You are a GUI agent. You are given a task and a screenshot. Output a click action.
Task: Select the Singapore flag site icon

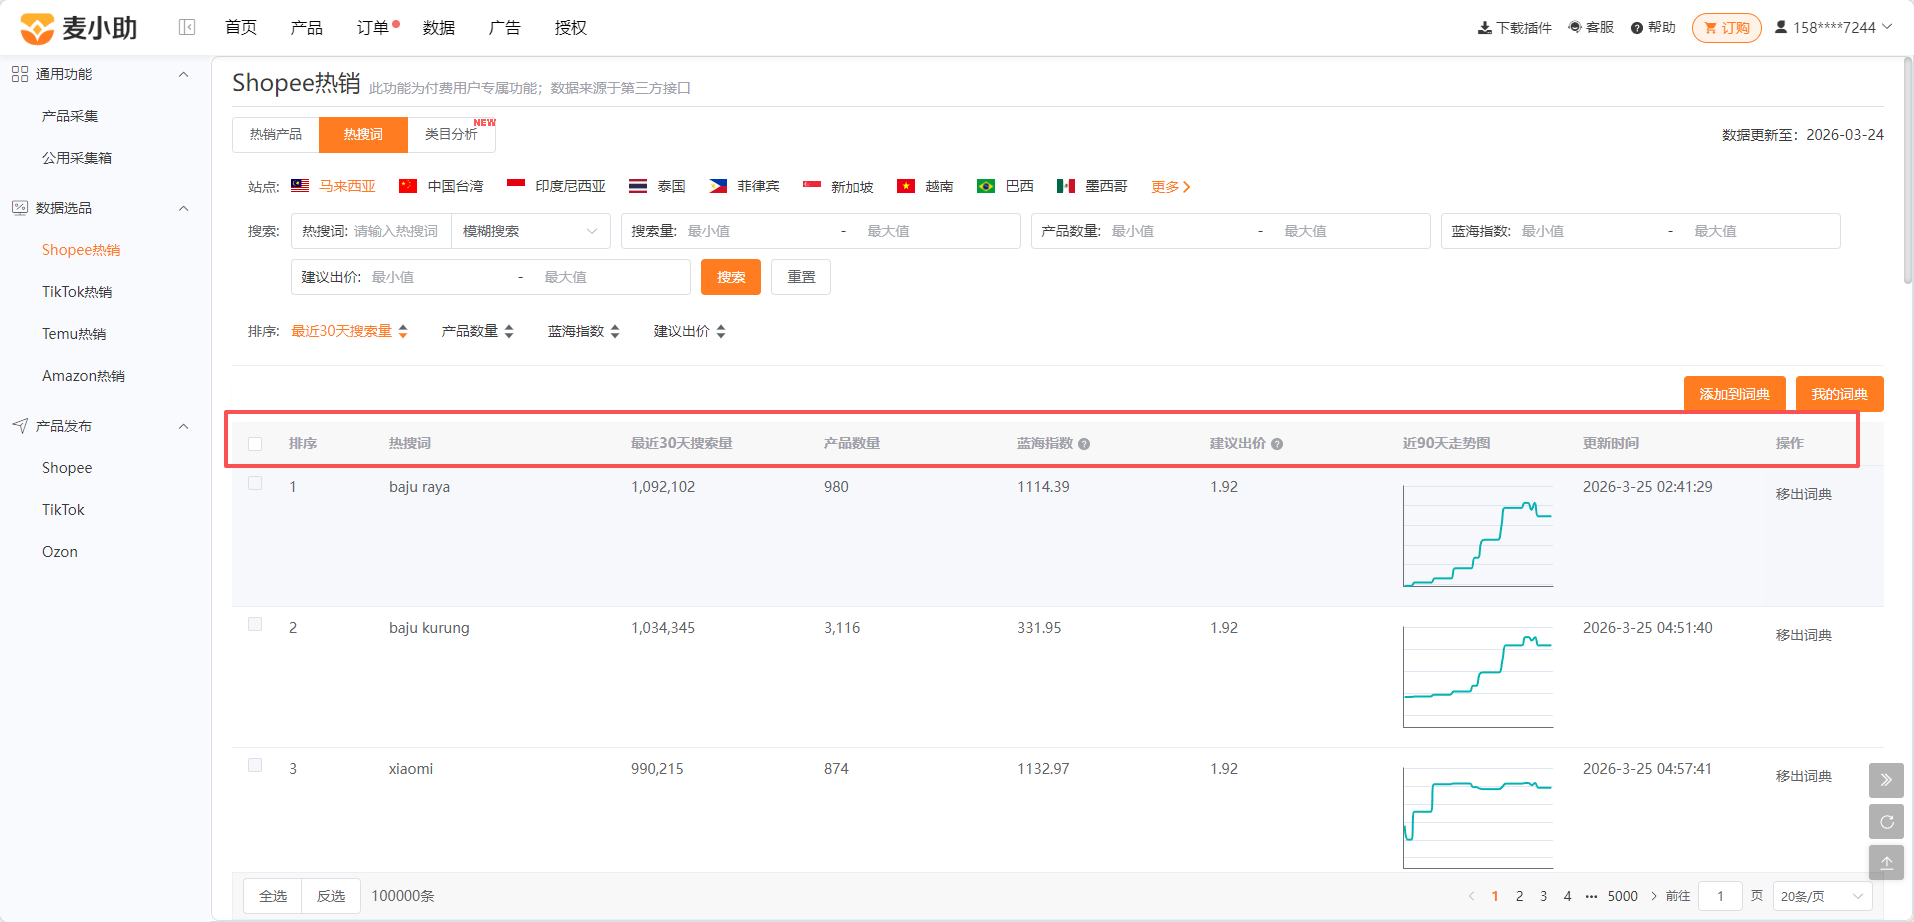pos(812,185)
